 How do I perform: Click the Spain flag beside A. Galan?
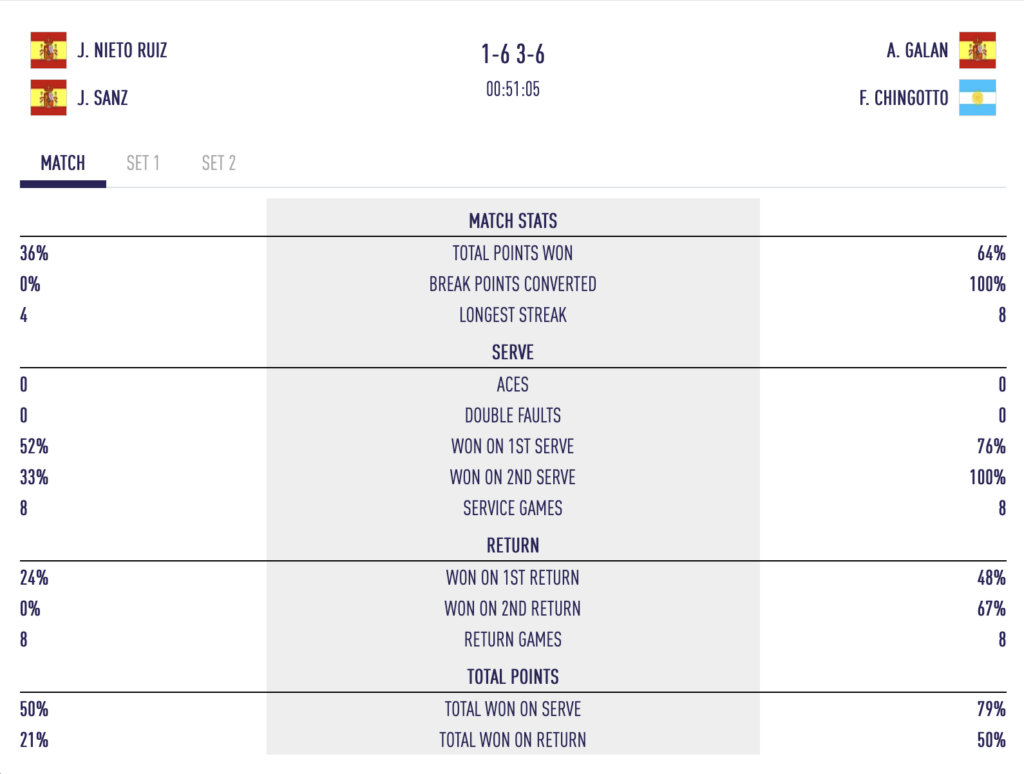click(x=977, y=50)
